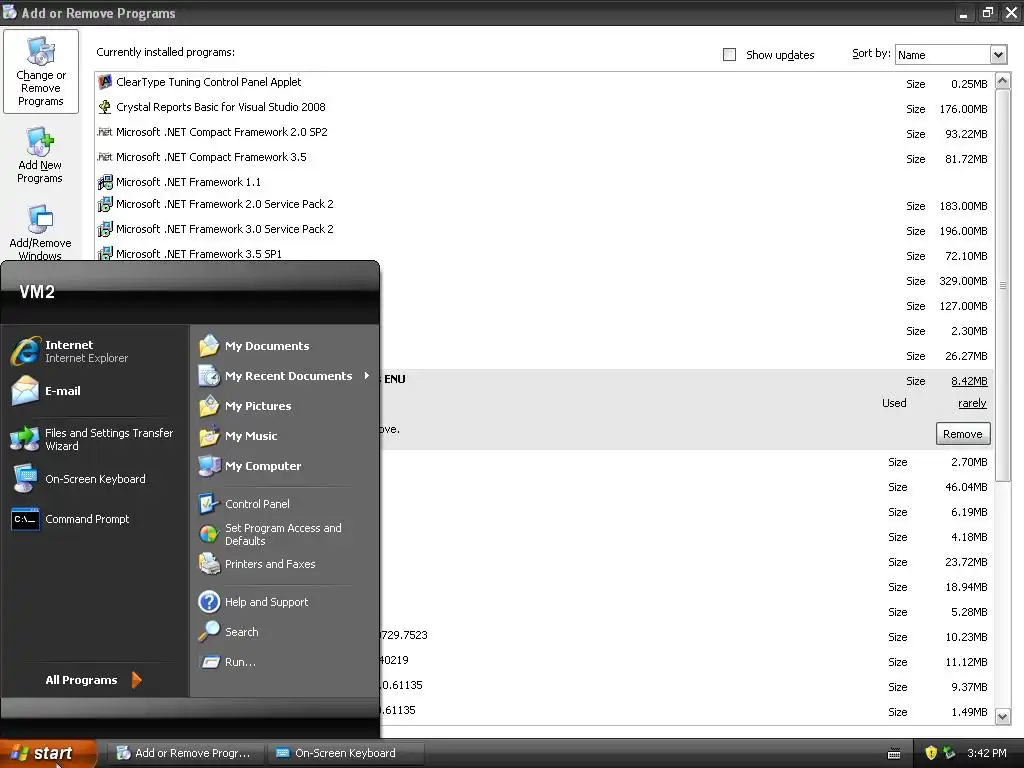Open Set Program Access and Defaults

270,534
